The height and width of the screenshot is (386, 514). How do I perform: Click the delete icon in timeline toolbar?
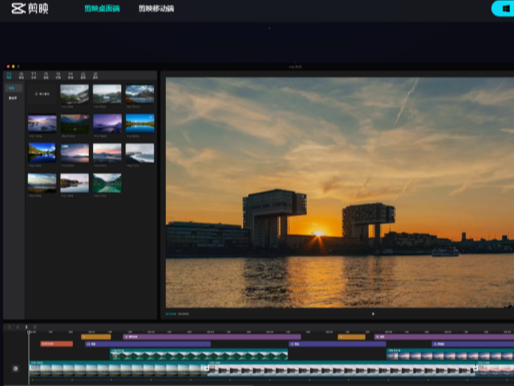35,327
